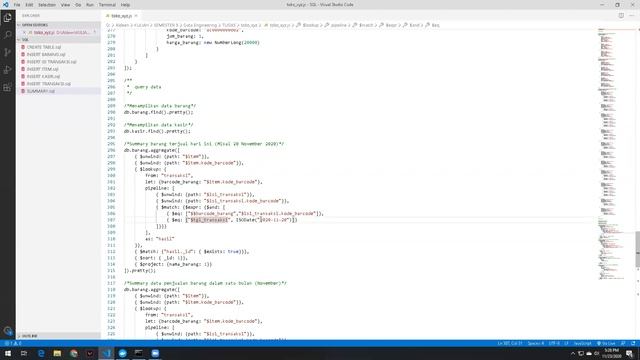This screenshot has width=640, height=360.
Task: Open File Explorer from the taskbar
Action: pyautogui.click(x=57, y=353)
